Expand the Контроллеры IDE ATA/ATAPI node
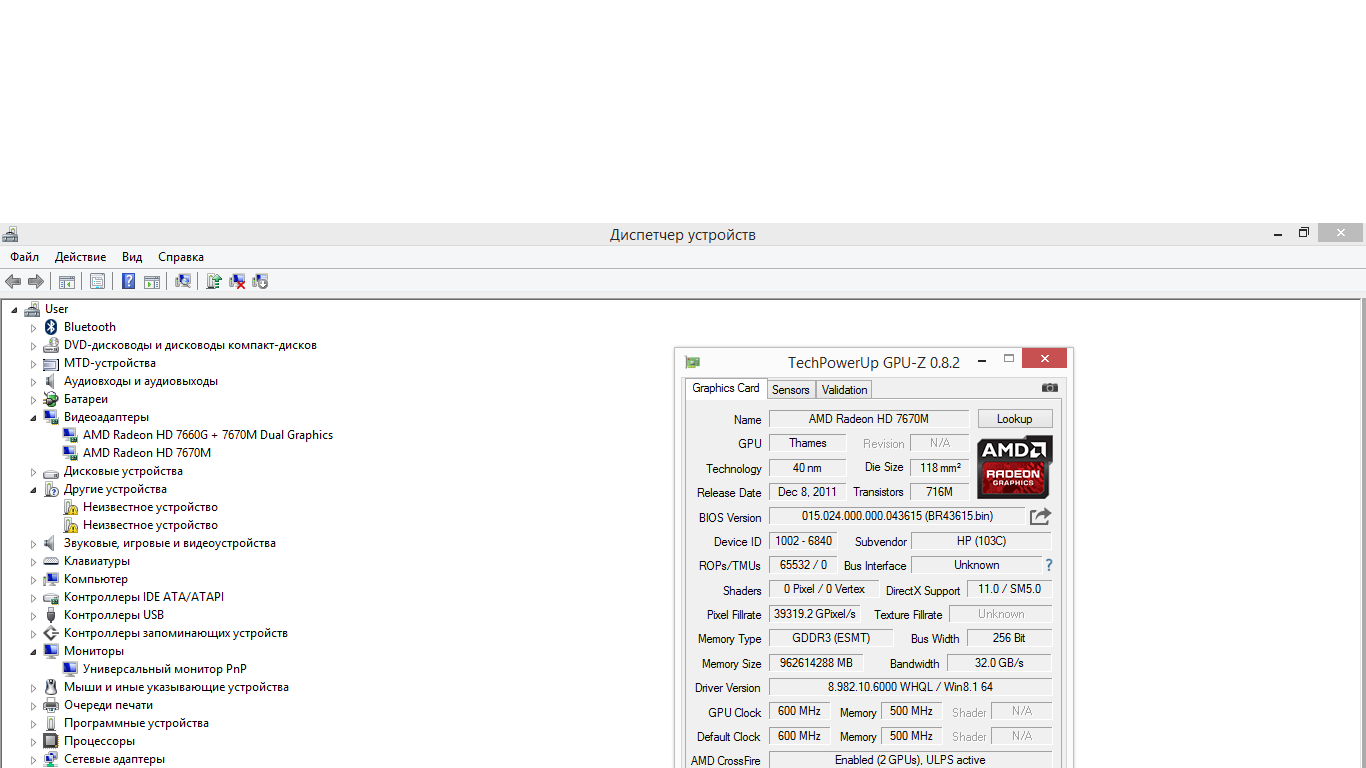This screenshot has width=1366, height=768. pos(33,598)
